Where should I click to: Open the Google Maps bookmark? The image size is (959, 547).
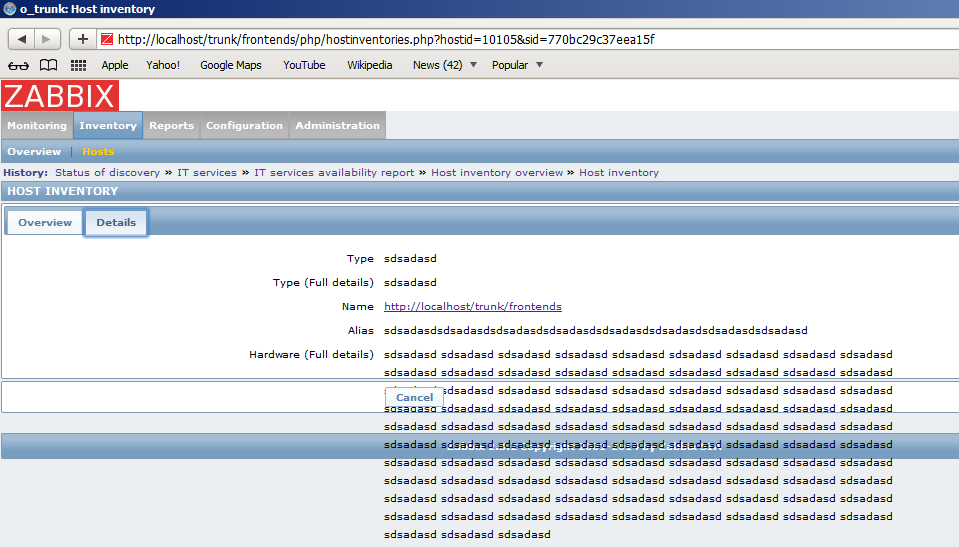(x=231, y=65)
